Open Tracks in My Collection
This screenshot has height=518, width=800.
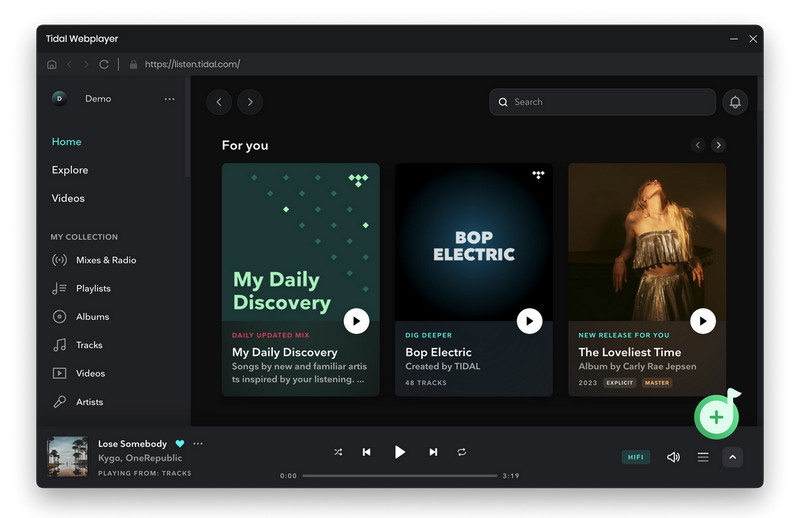[89, 345]
